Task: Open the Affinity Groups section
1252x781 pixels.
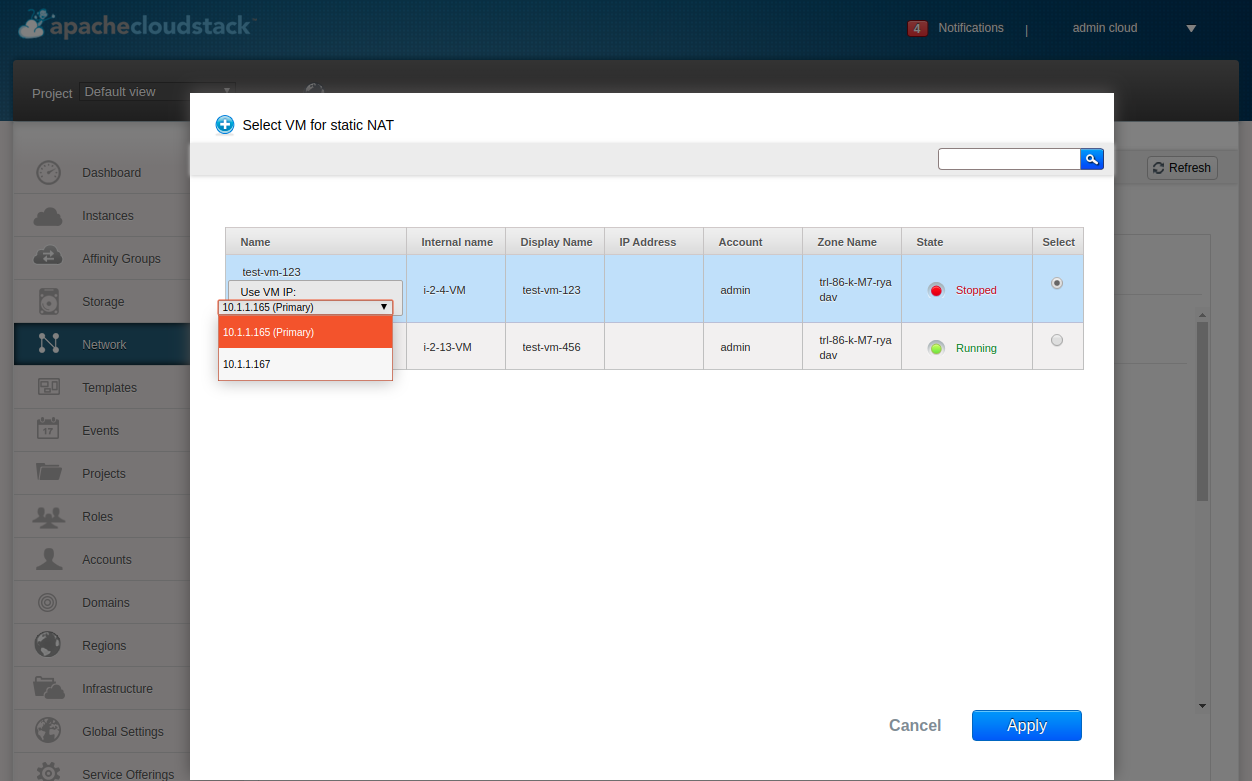Action: click(x=120, y=258)
